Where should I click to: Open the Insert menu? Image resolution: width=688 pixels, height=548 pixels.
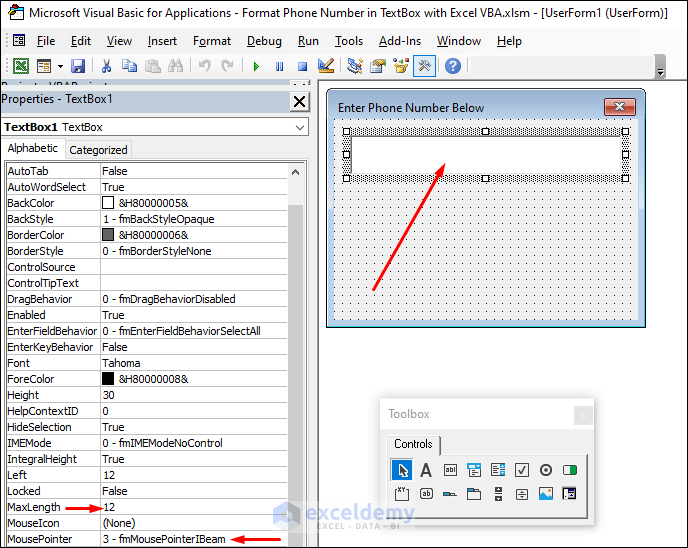point(162,41)
